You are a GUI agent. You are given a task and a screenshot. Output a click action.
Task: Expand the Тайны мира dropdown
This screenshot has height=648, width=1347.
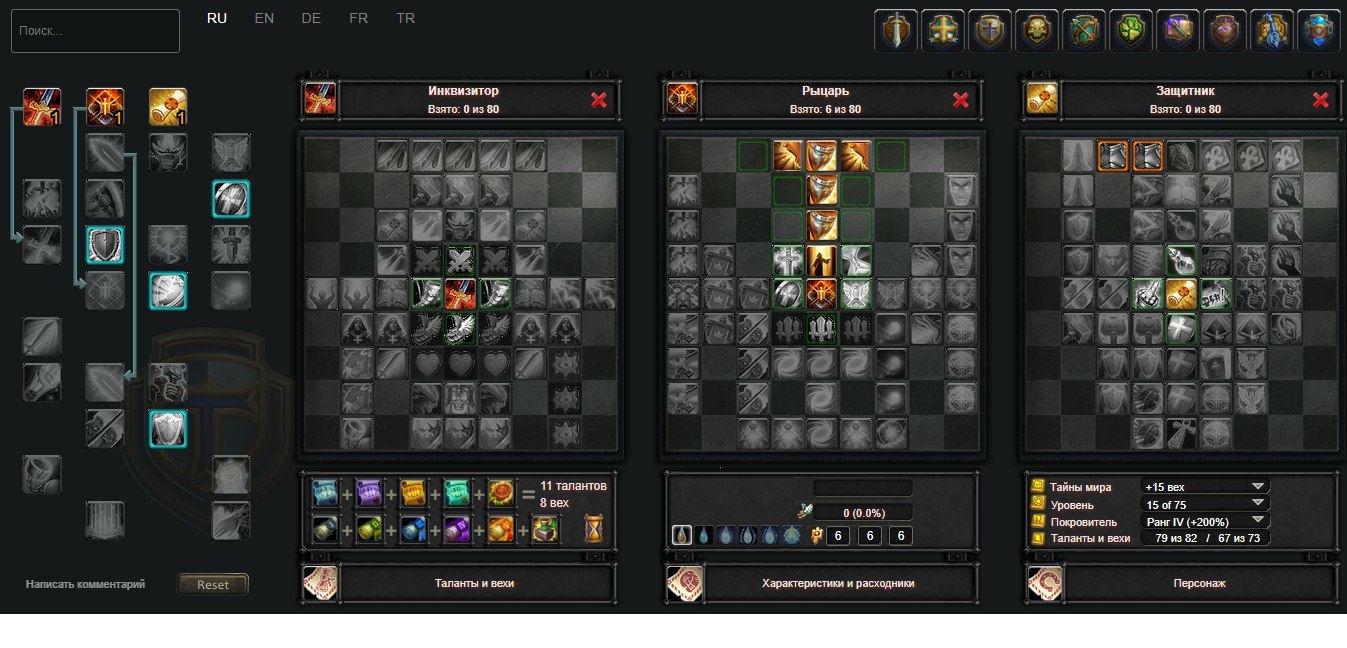click(x=1205, y=487)
